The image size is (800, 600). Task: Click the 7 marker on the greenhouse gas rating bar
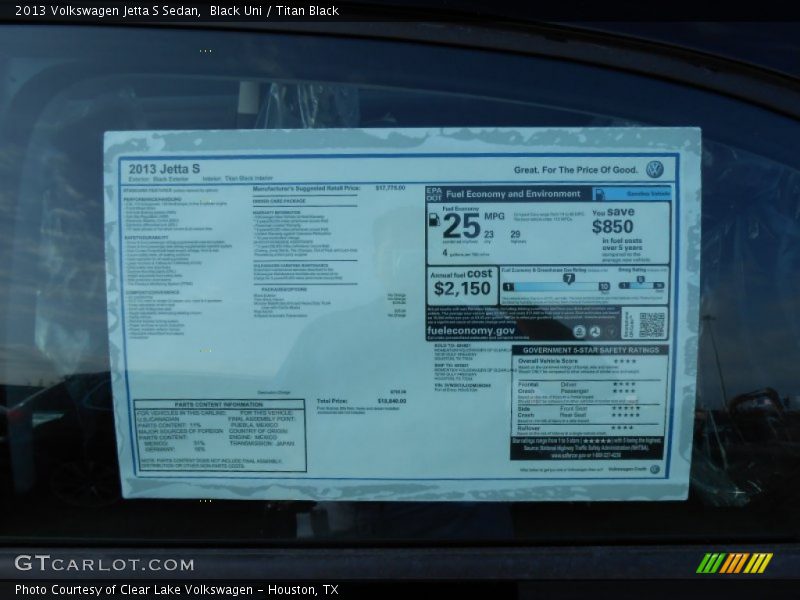(x=568, y=279)
